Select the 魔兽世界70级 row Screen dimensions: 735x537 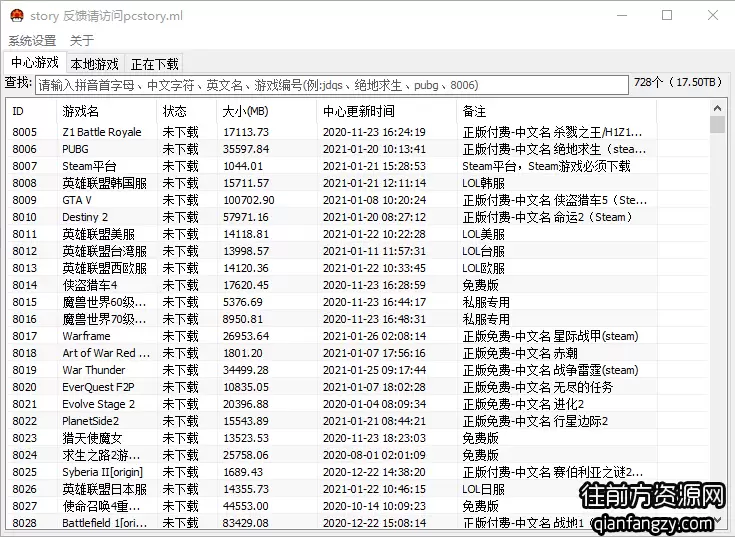tap(358, 319)
